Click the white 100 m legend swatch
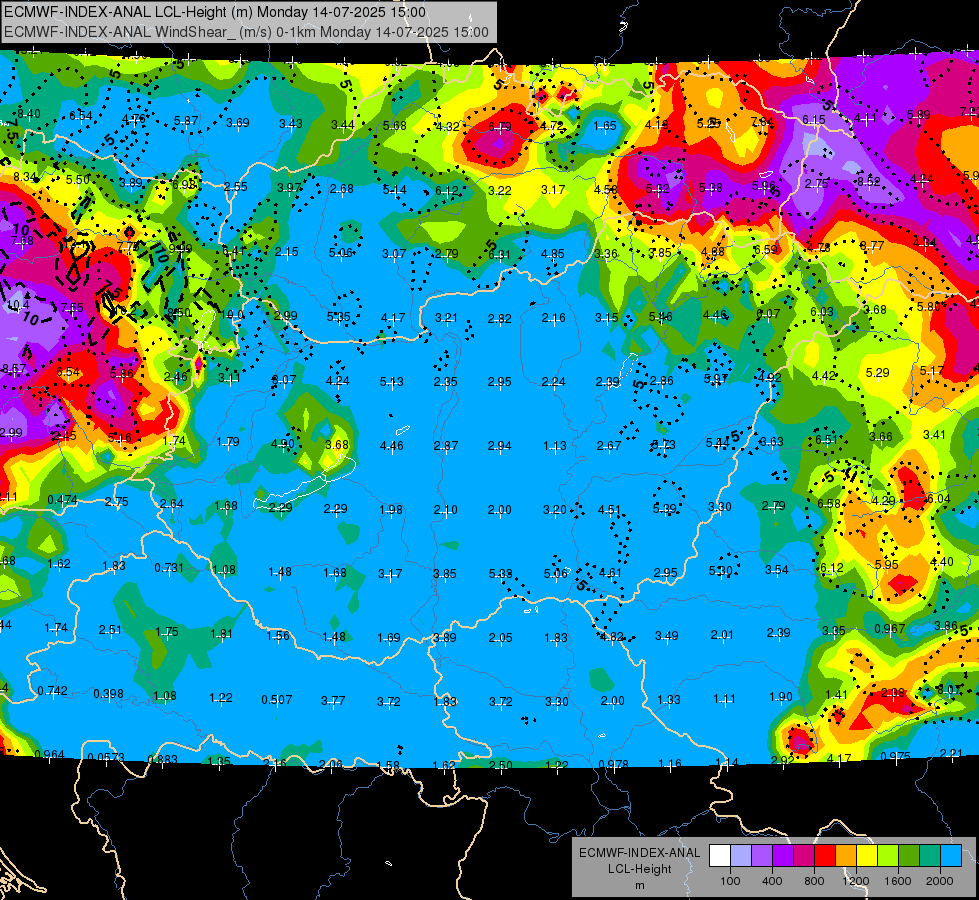This screenshot has height=900, width=979. [x=720, y=856]
